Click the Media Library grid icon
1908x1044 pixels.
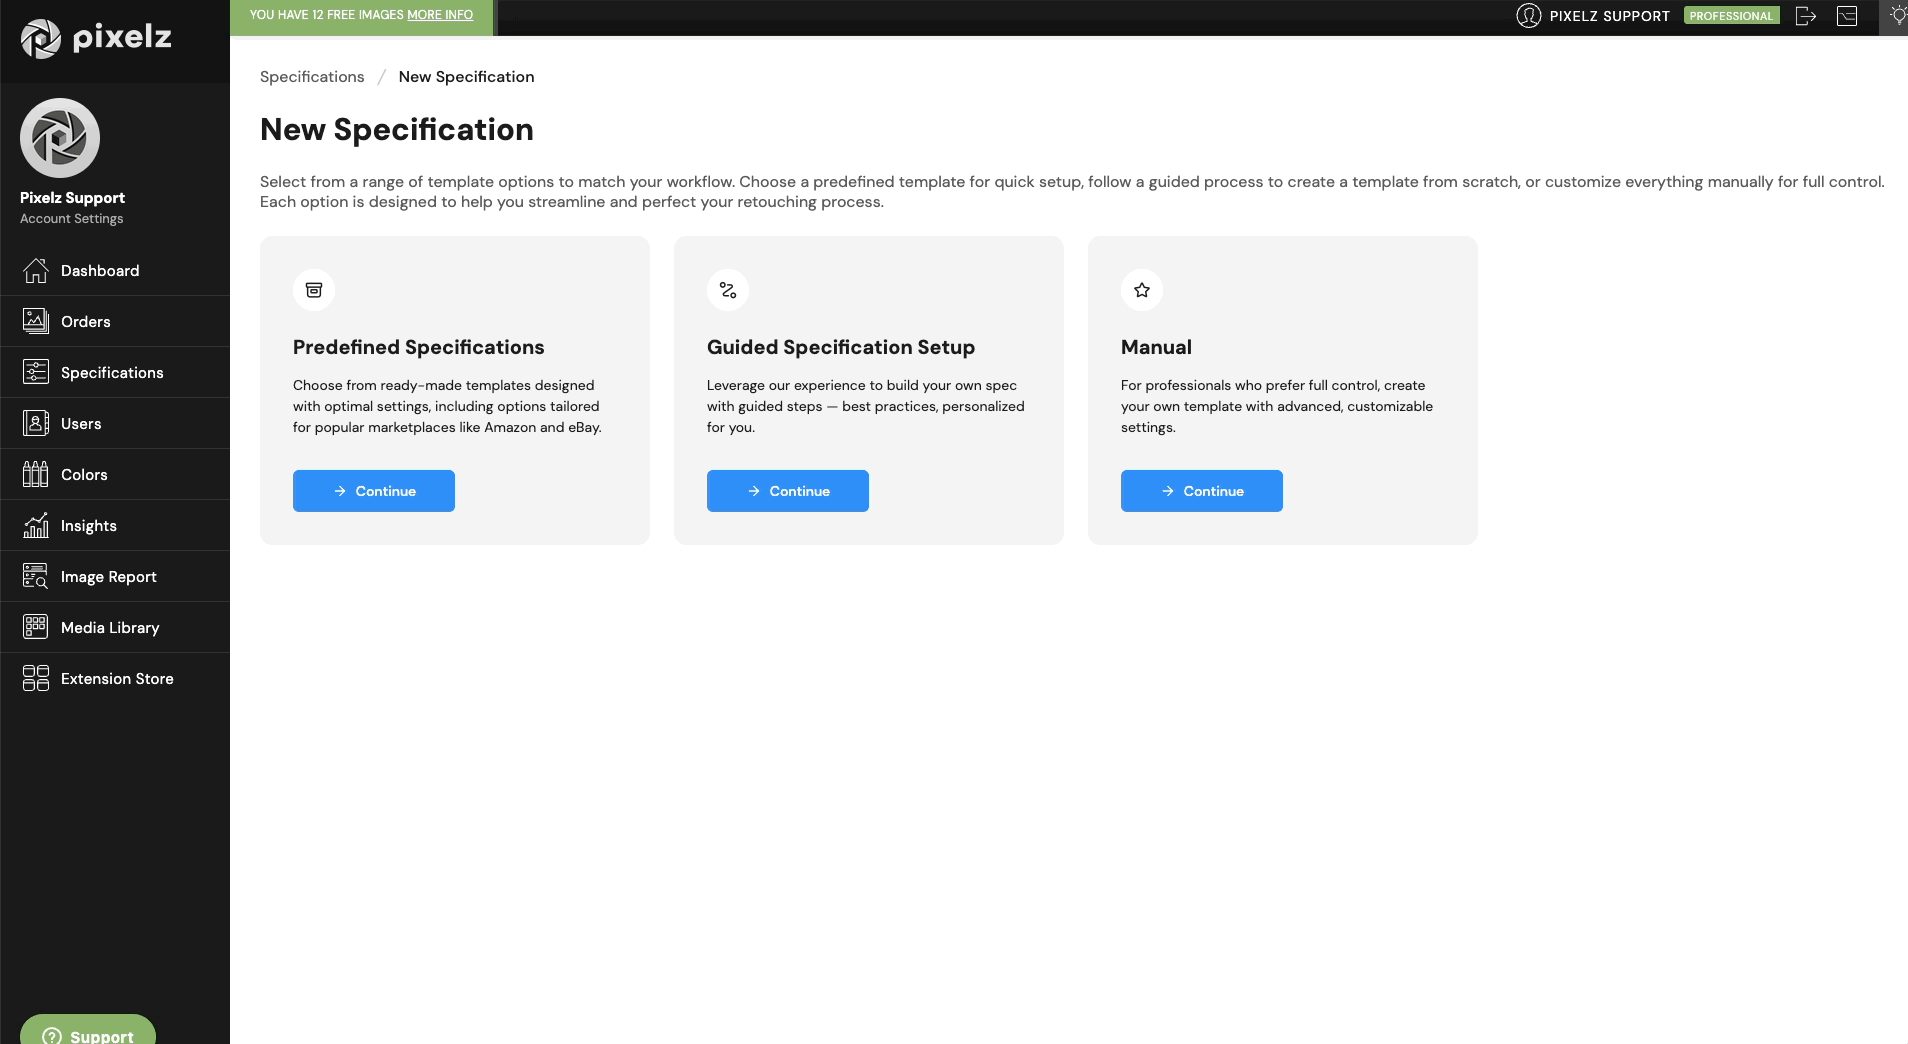coord(36,627)
